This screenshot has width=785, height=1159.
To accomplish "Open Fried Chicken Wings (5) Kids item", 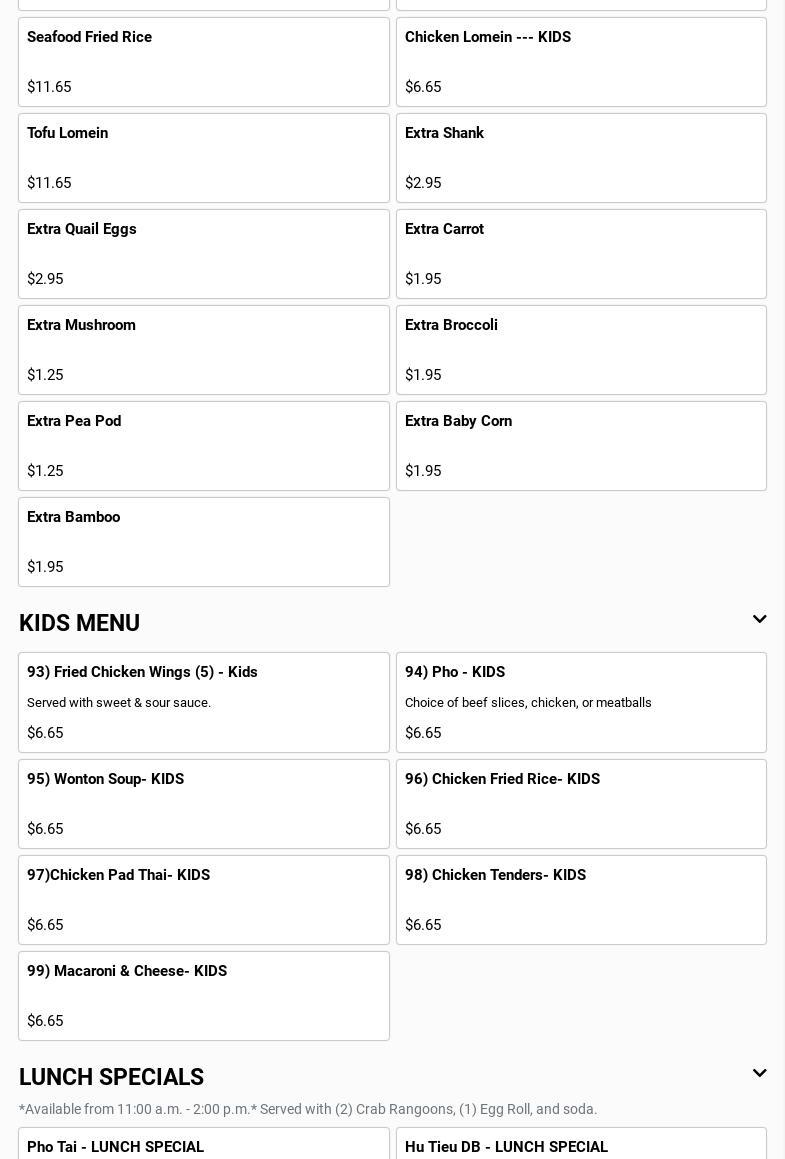I will pyautogui.click(x=204, y=702).
